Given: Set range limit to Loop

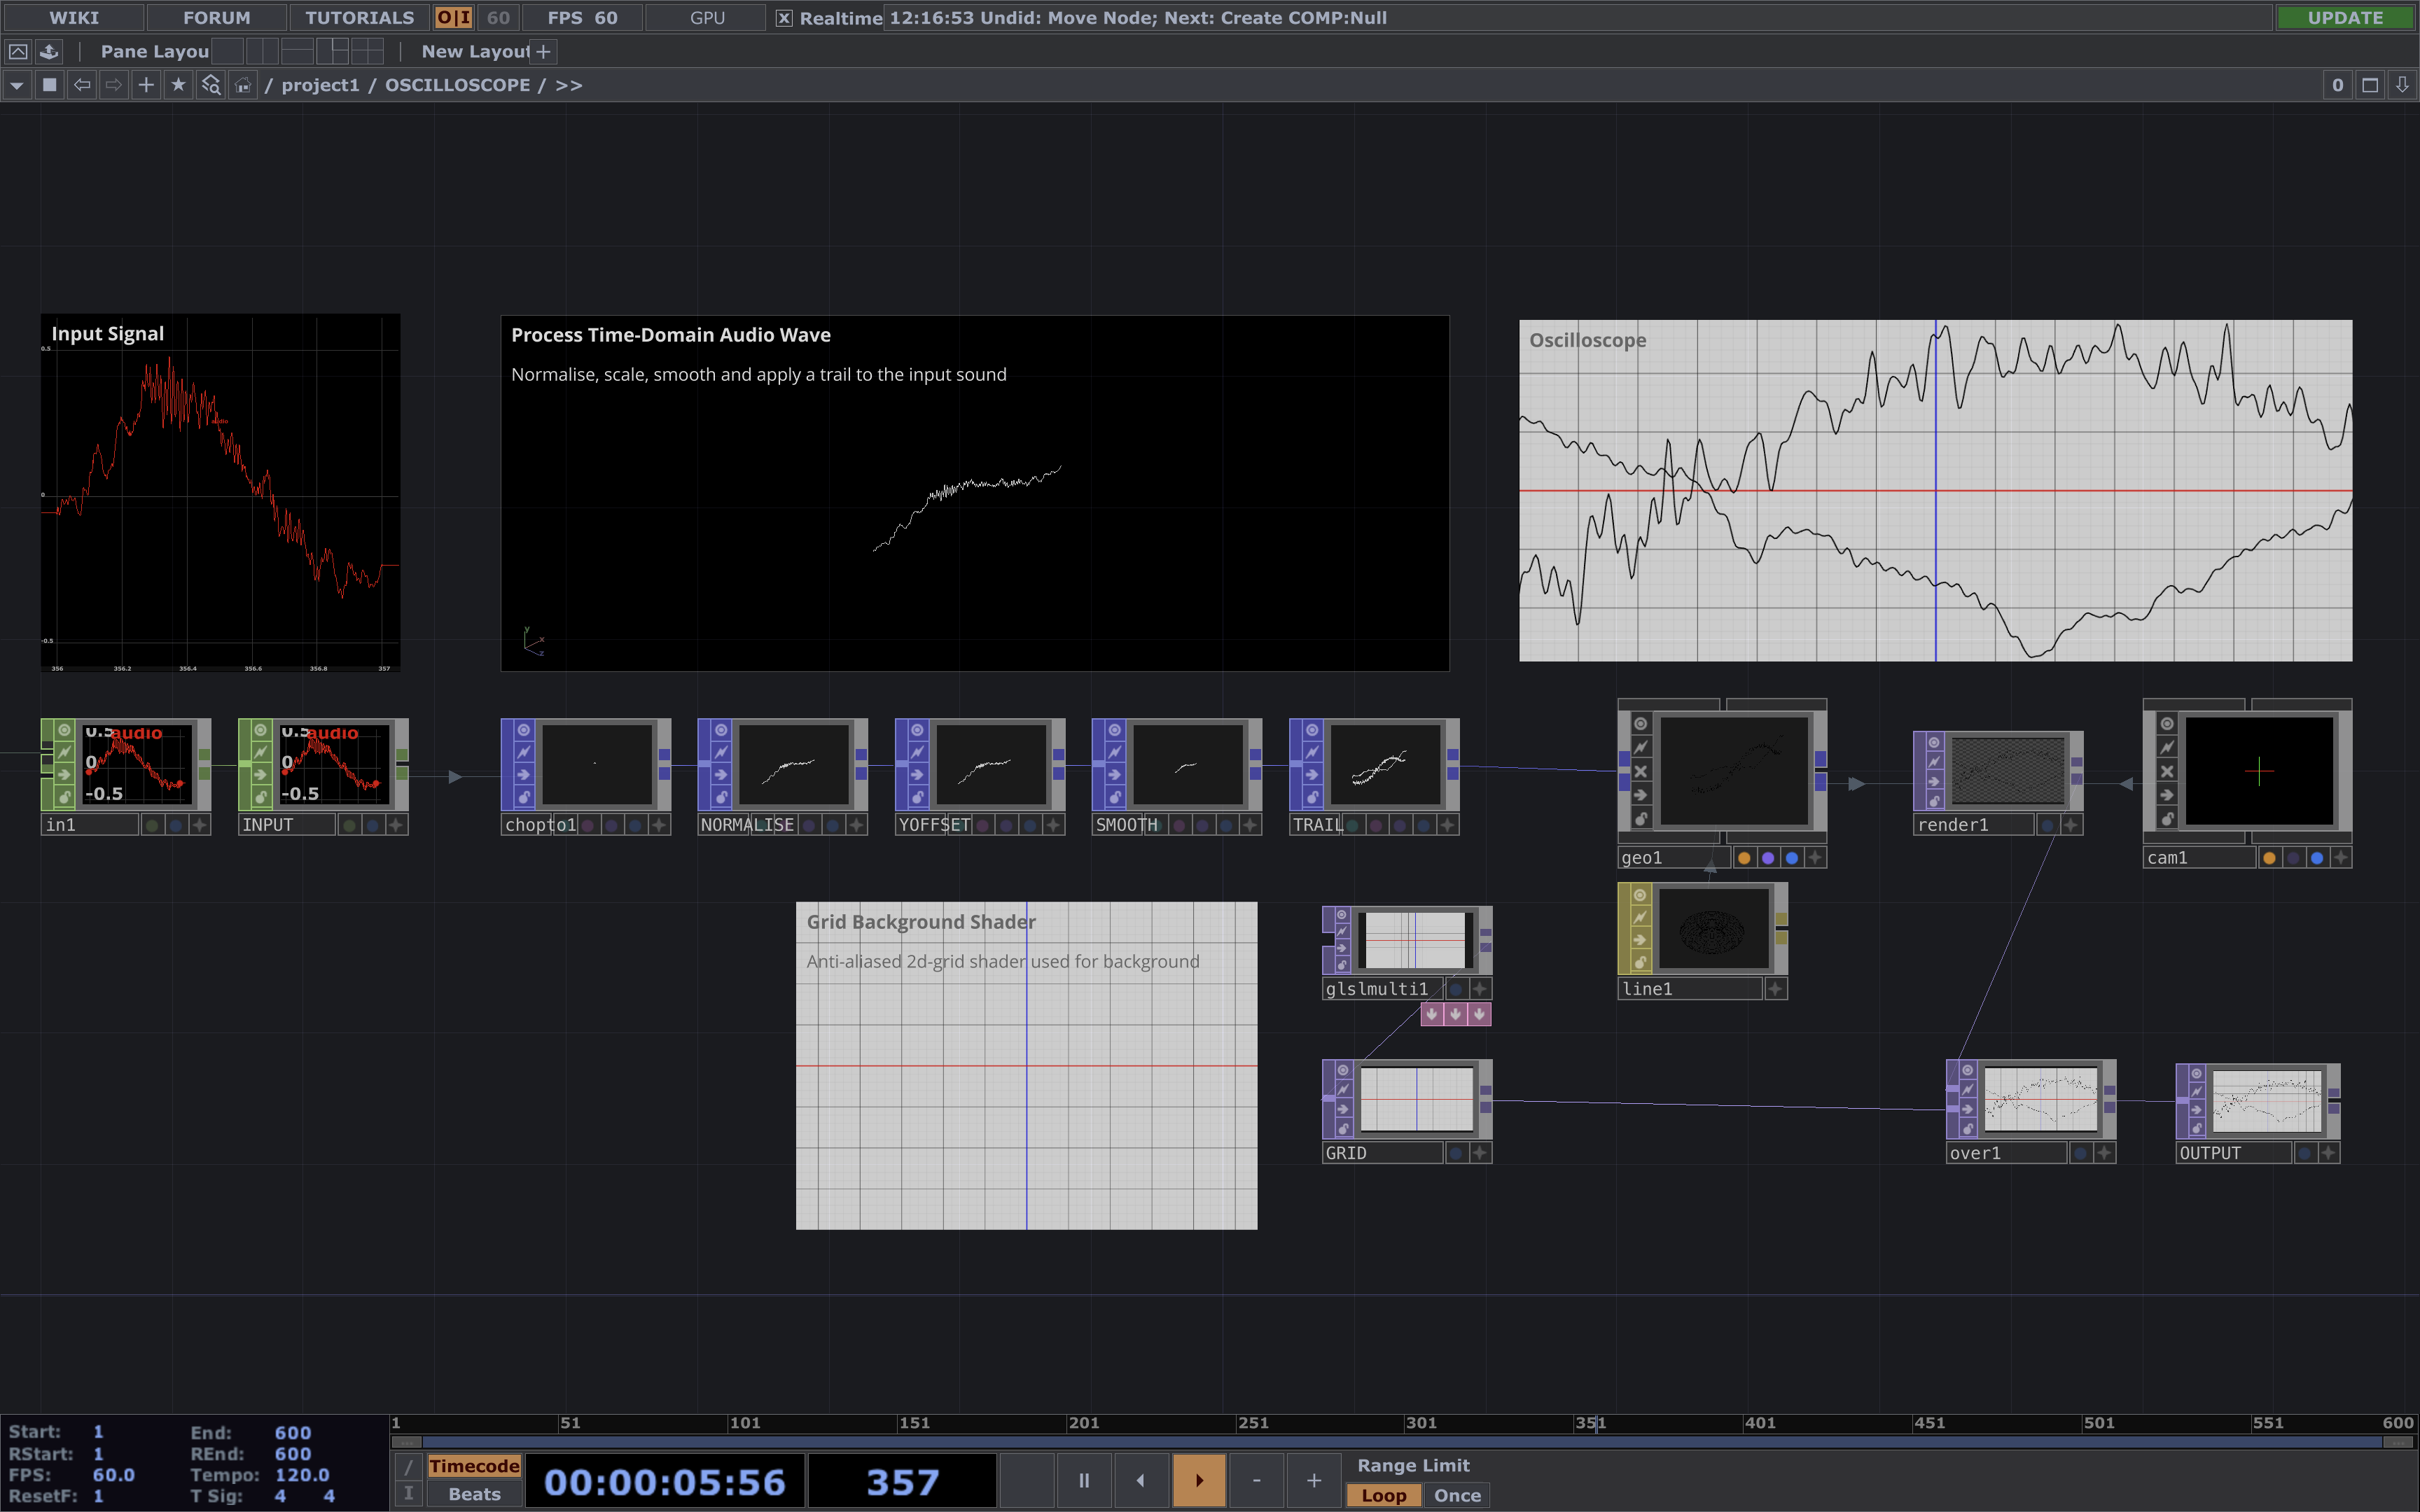Looking at the screenshot, I should click(1384, 1495).
